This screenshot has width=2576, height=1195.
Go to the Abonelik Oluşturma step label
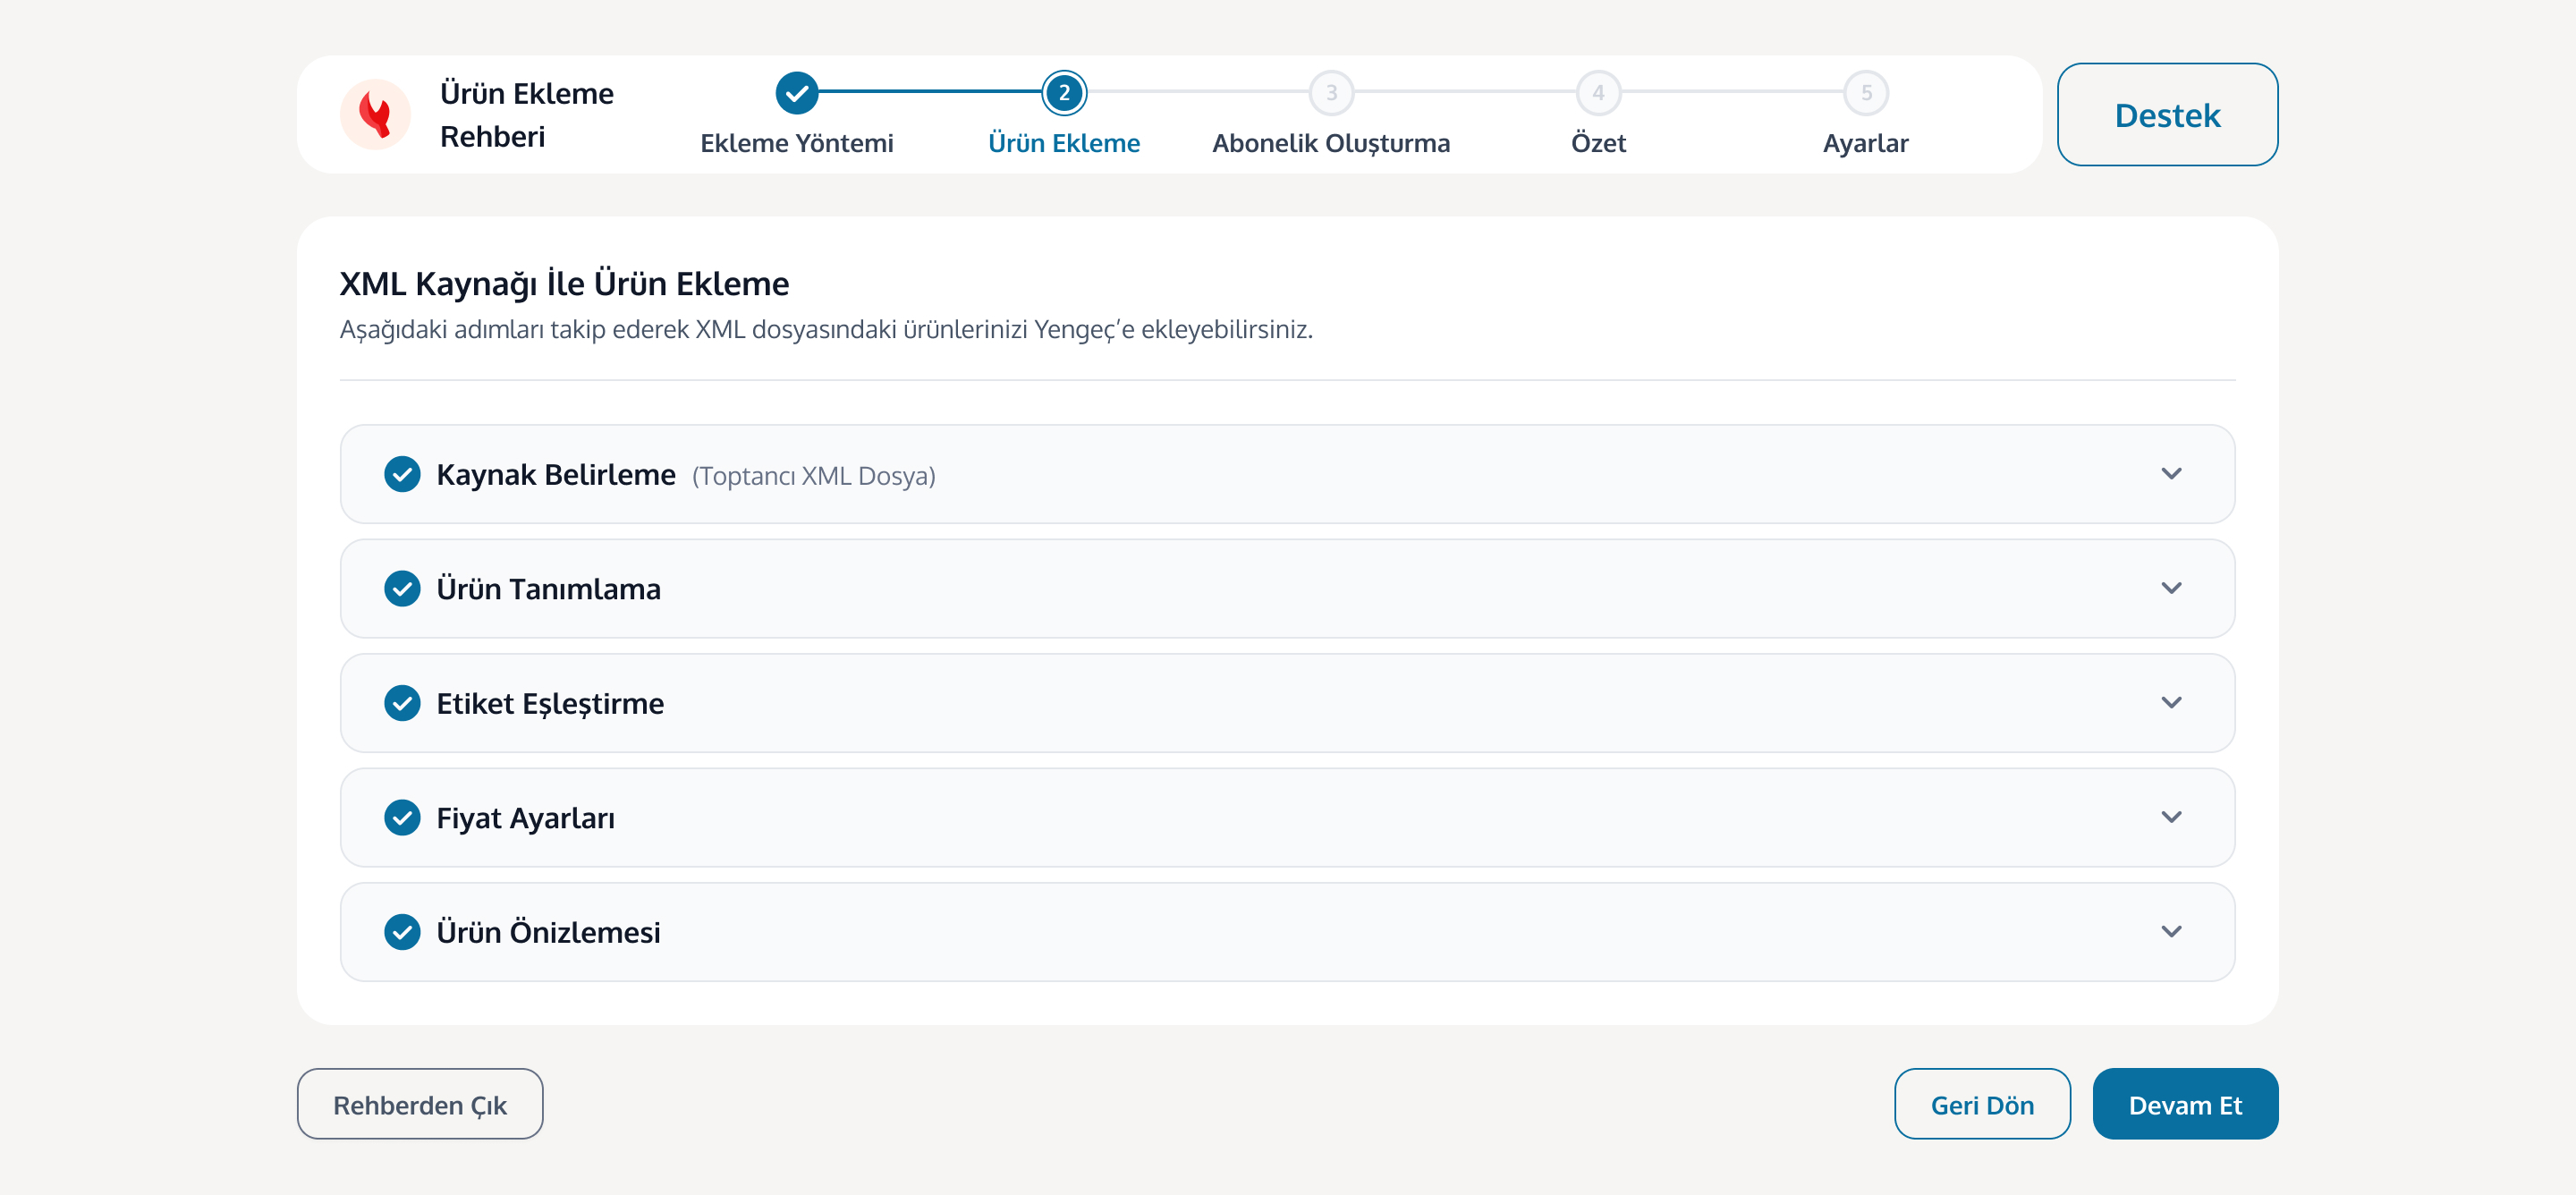tap(1331, 143)
